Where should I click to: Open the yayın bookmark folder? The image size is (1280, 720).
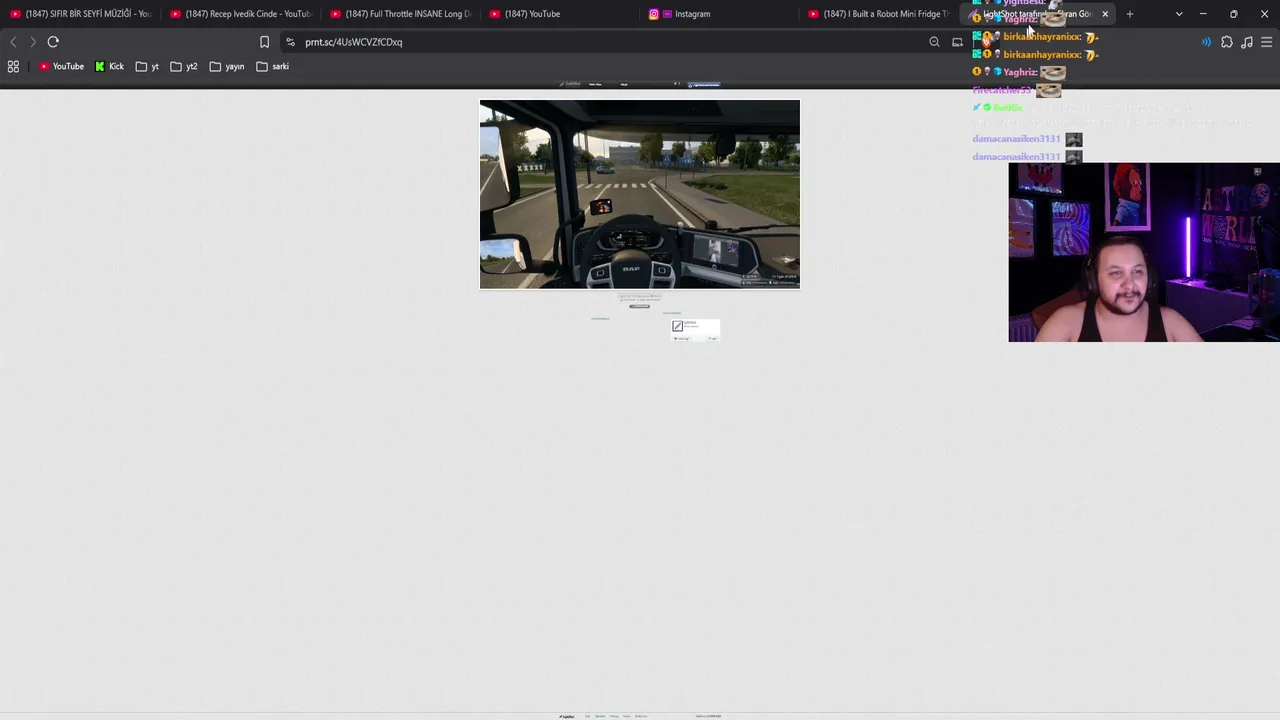(x=227, y=66)
